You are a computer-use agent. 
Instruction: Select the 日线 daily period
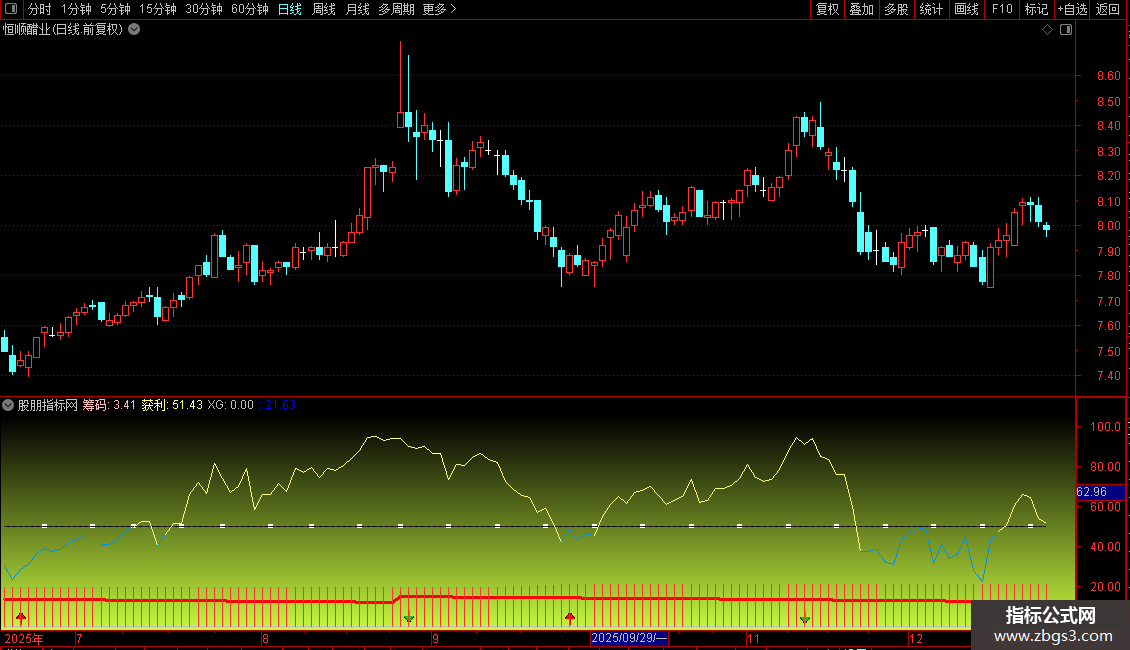[290, 9]
